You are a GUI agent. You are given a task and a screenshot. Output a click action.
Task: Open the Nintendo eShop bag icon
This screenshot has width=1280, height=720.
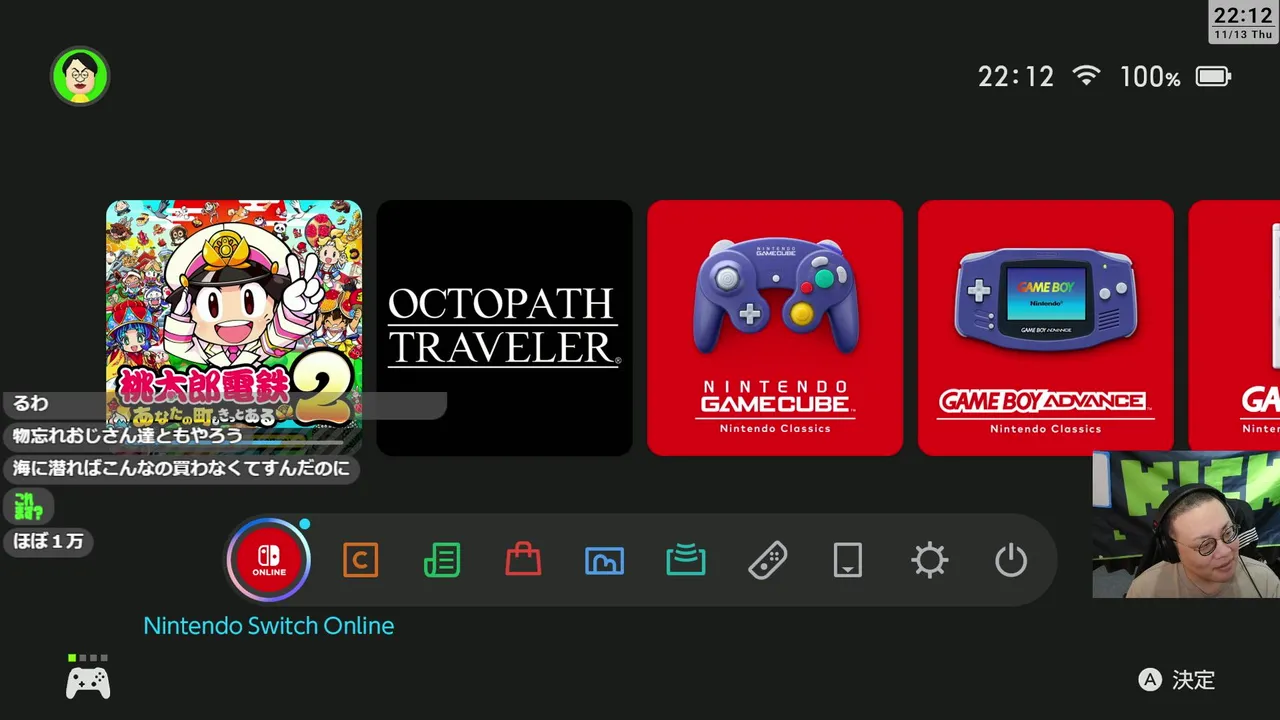coord(523,559)
